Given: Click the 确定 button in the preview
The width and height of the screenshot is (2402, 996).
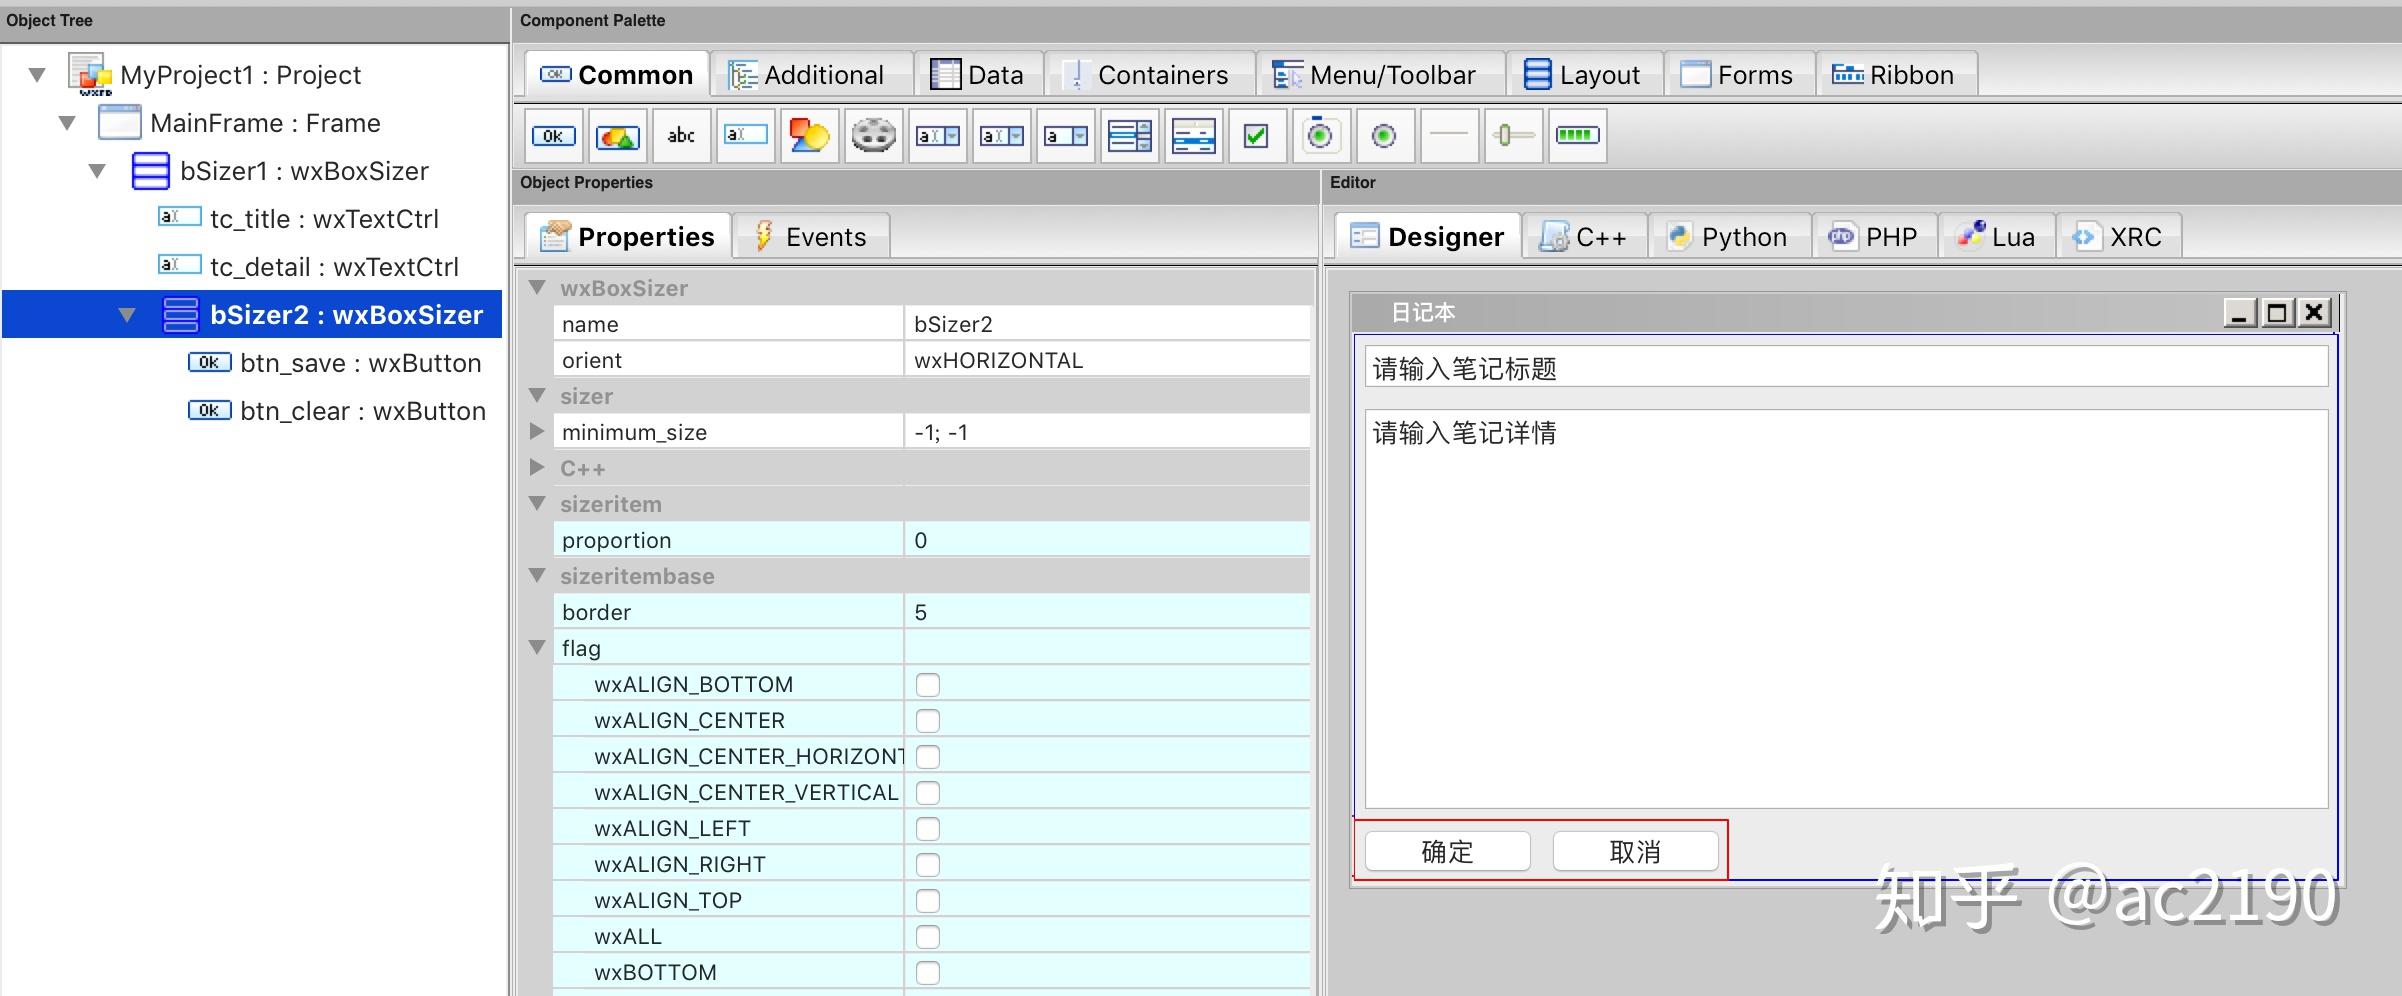Looking at the screenshot, I should [x=1446, y=851].
